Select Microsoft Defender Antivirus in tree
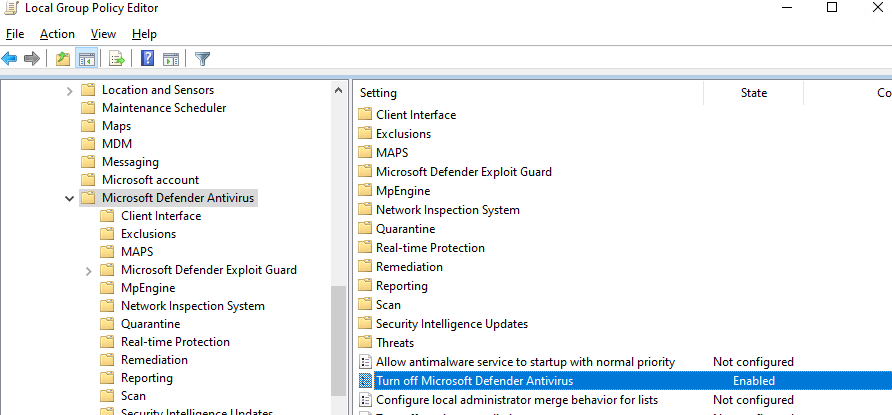 (178, 198)
